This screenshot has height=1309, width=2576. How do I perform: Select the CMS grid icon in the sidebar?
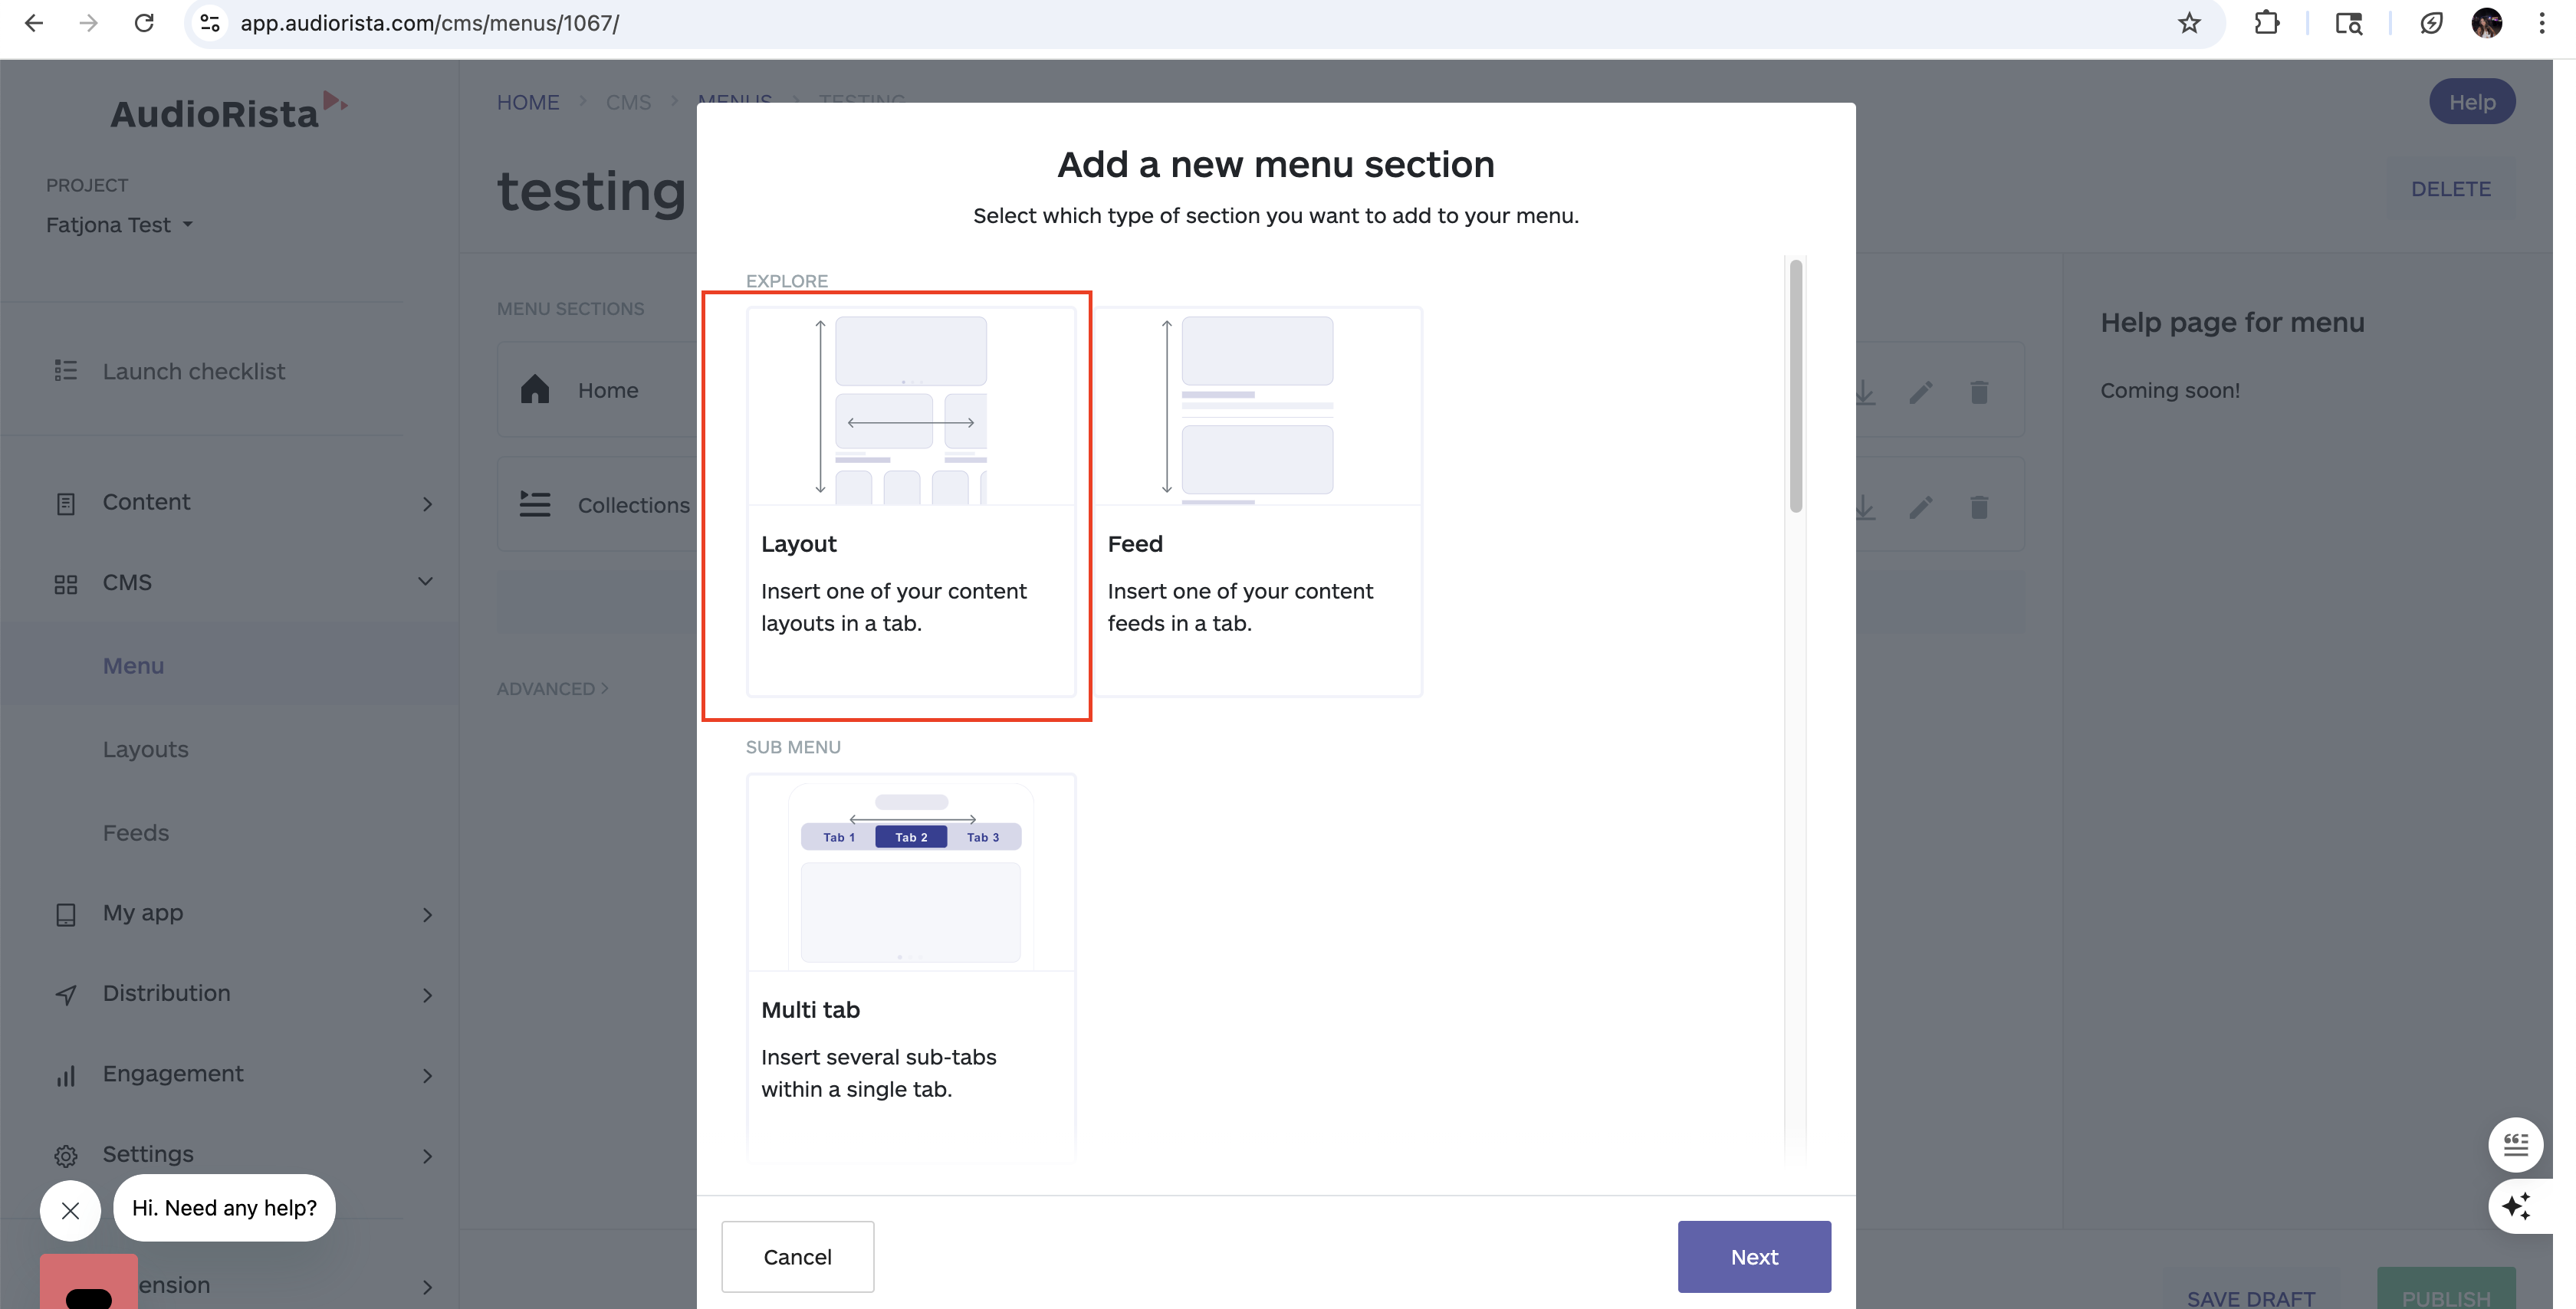(x=66, y=583)
